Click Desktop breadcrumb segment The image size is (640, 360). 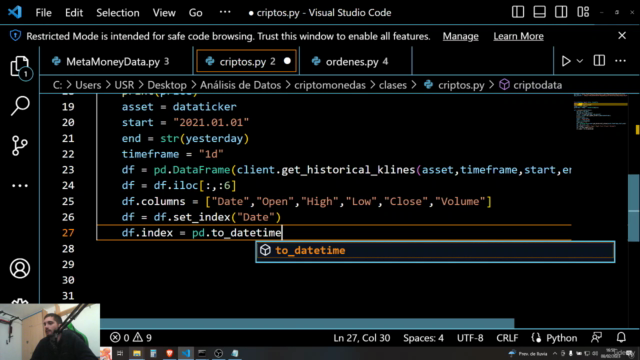pyautogui.click(x=167, y=85)
